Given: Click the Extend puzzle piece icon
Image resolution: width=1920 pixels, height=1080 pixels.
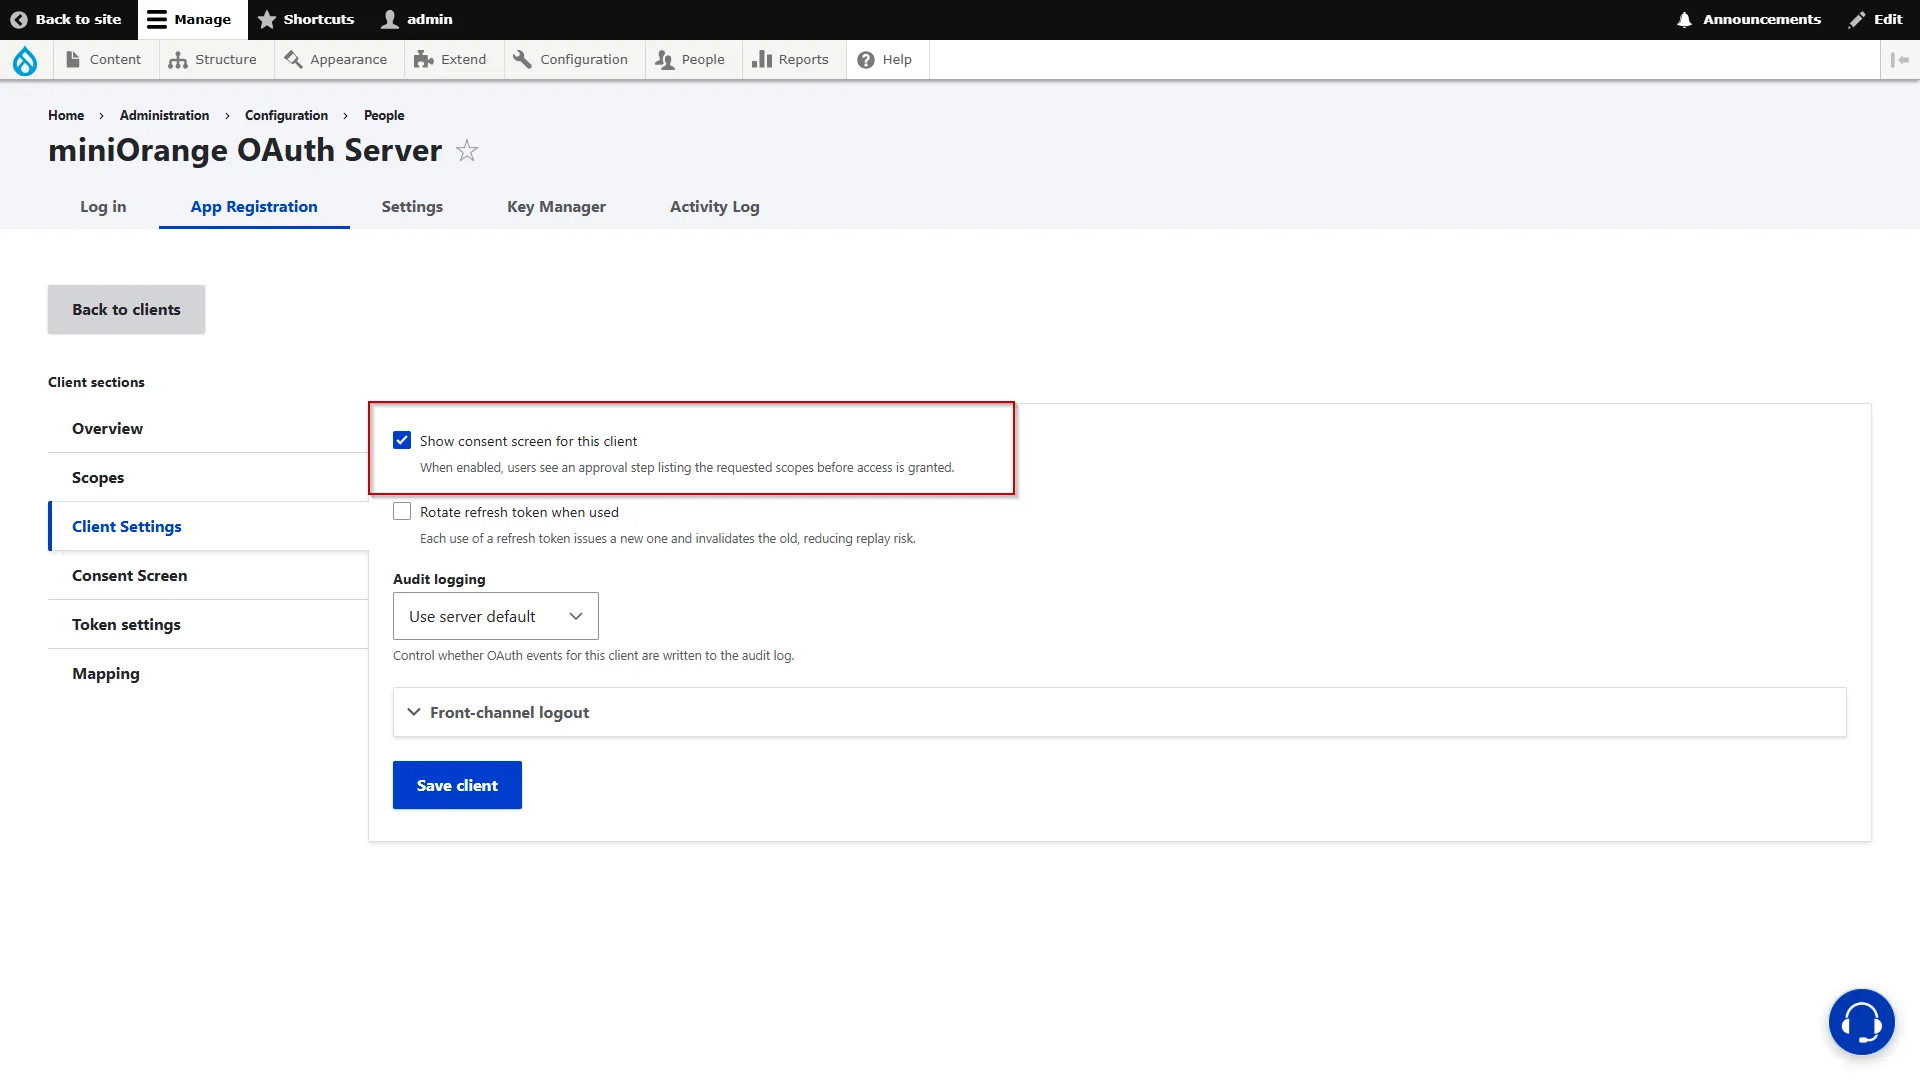Looking at the screenshot, I should click(x=424, y=60).
